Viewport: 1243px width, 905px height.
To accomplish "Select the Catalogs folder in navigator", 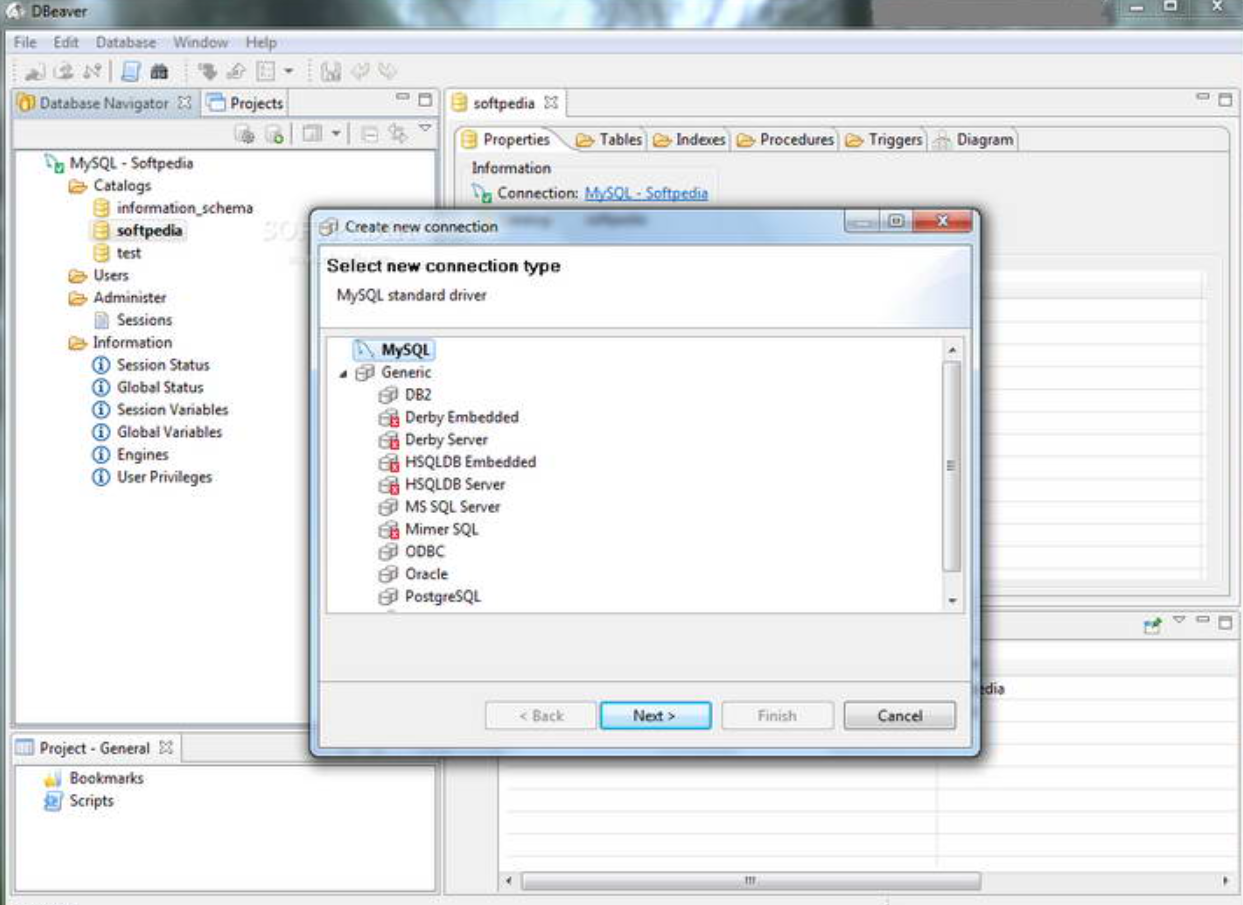I will [x=122, y=186].
